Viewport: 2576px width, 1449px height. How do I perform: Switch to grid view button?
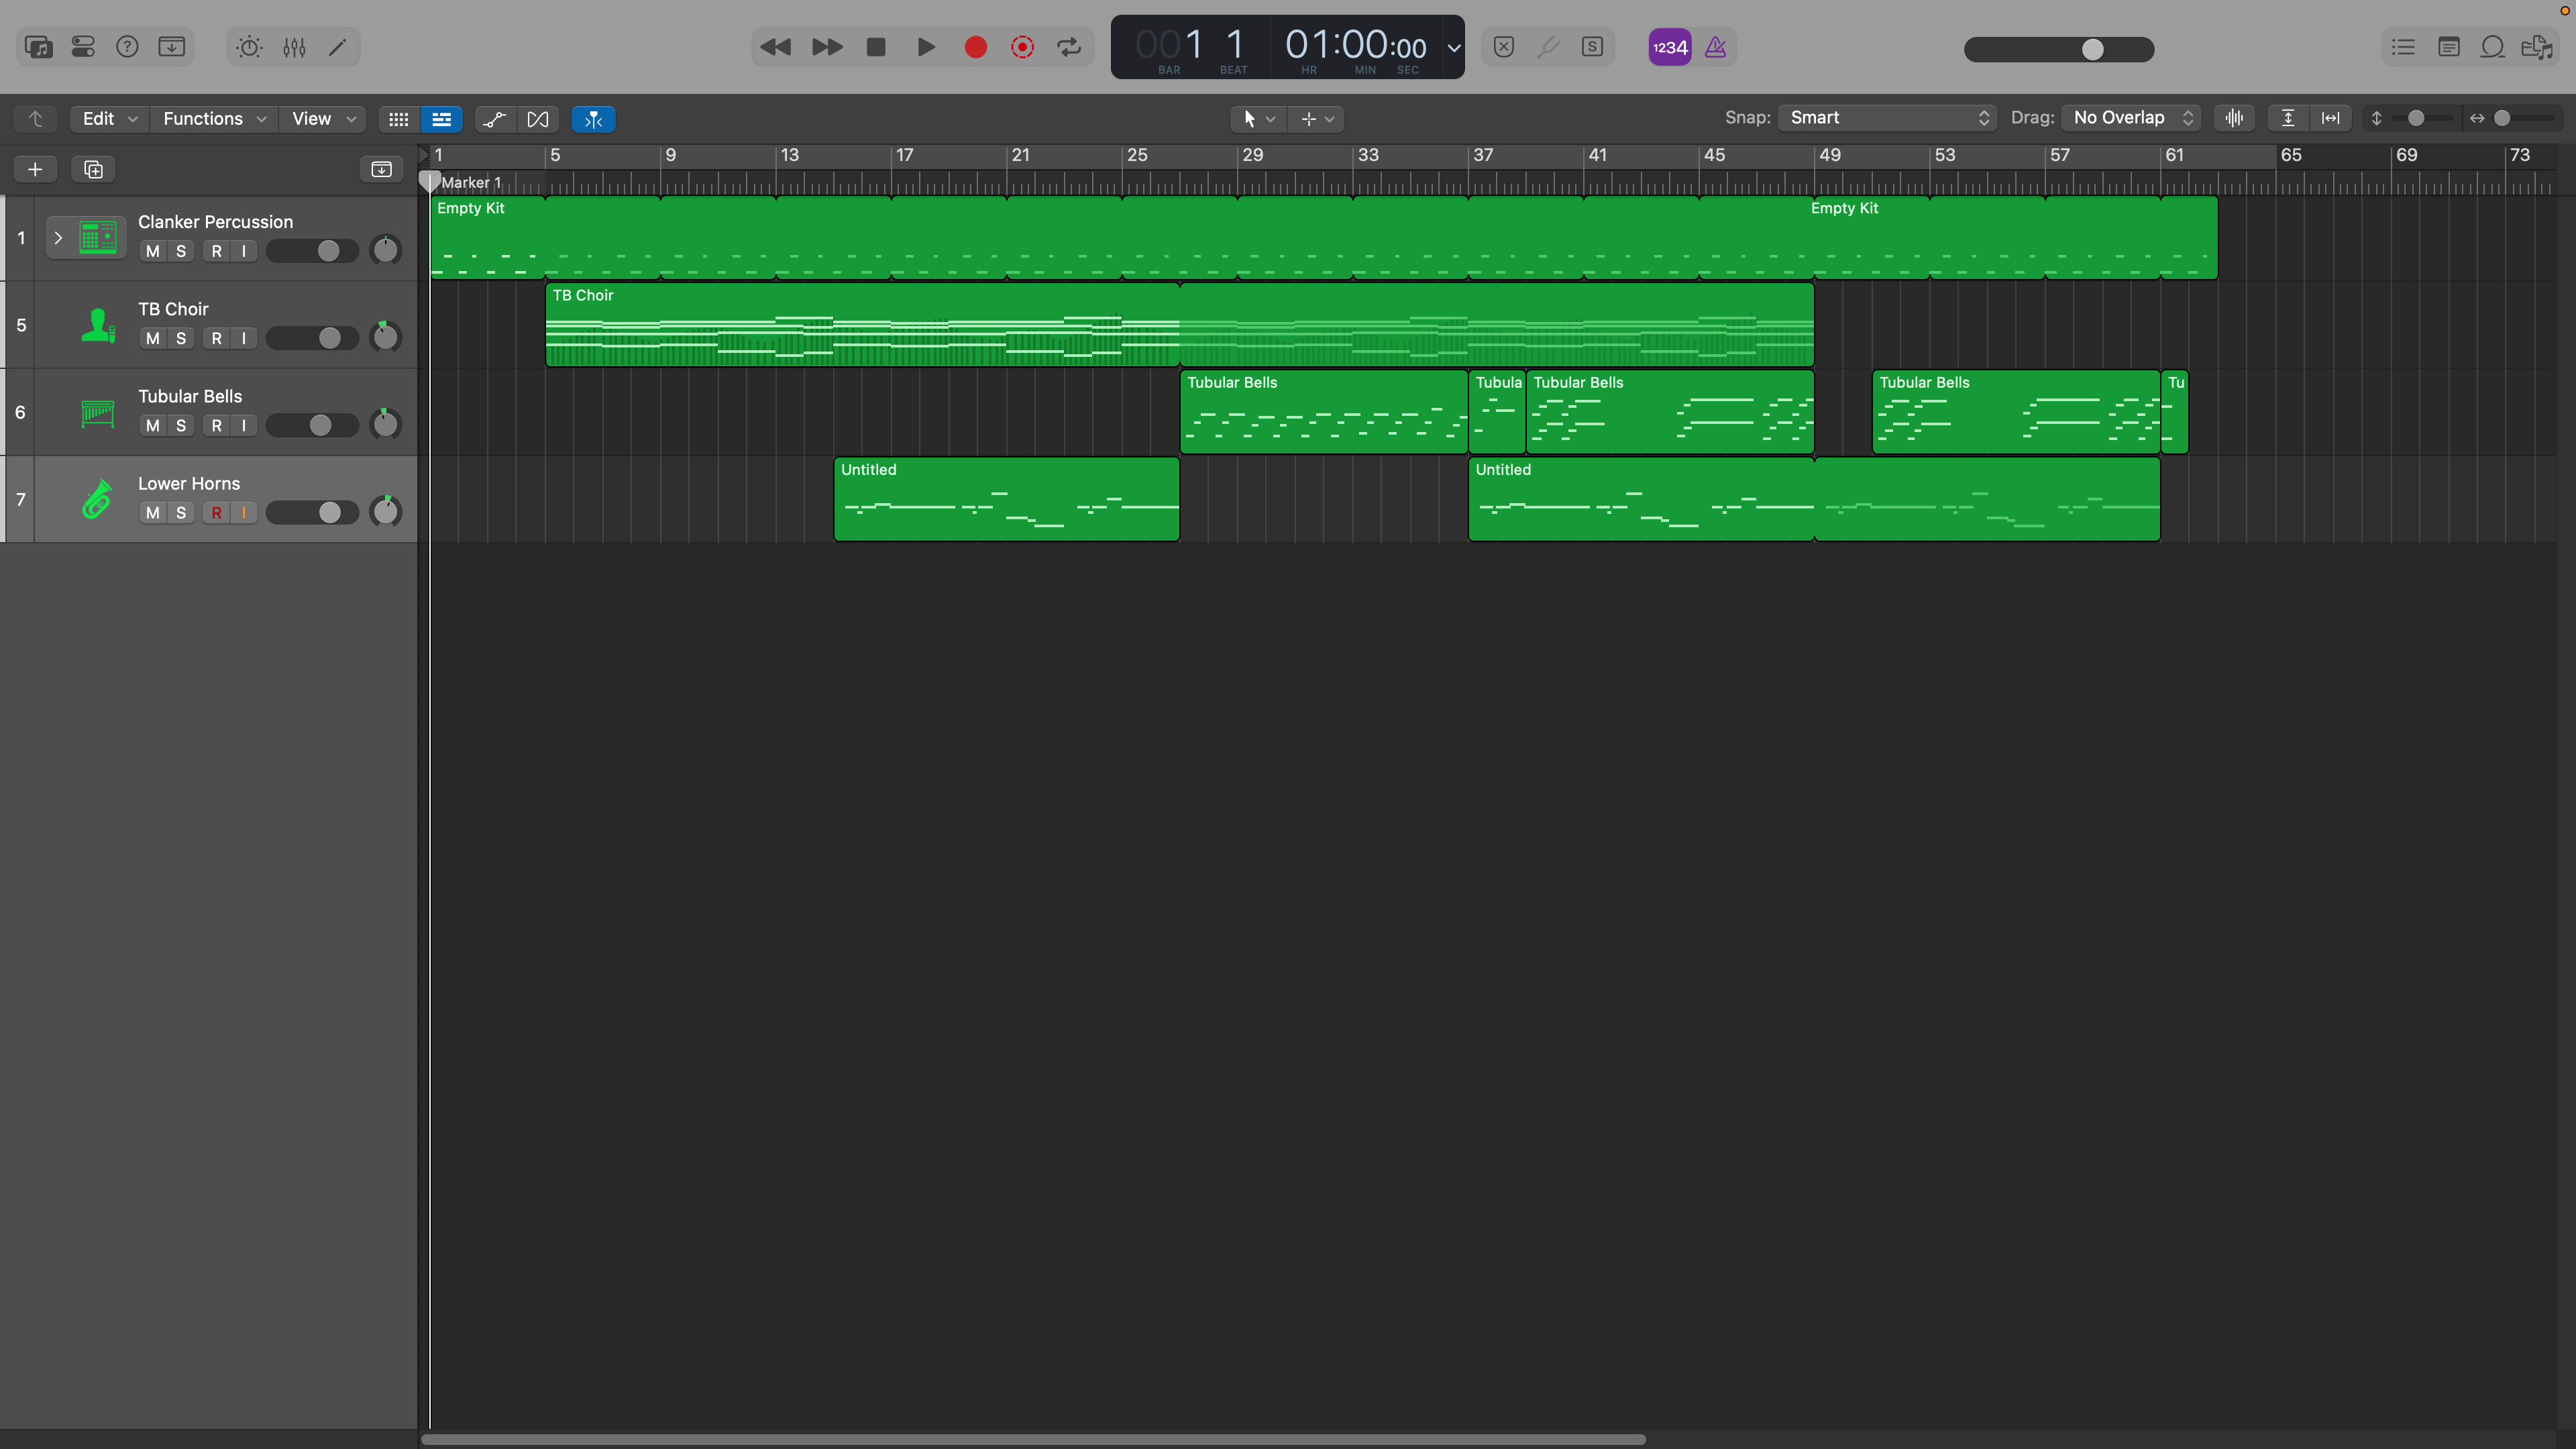coord(399,119)
